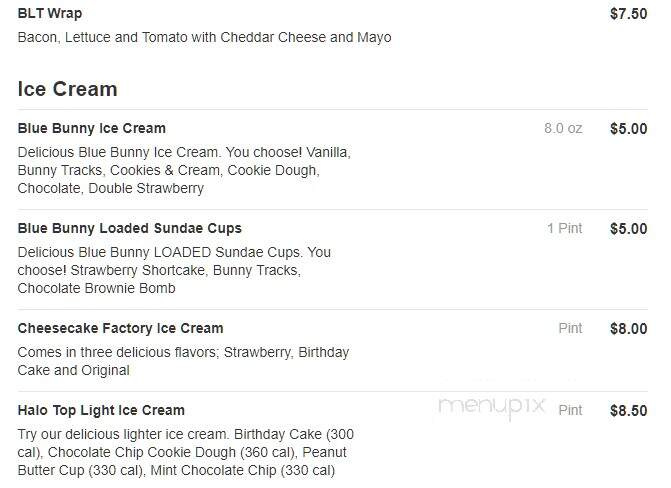Open the Blue Bunny Loaded Sundae Cups item
This screenshot has height=488, width=671.
point(129,228)
